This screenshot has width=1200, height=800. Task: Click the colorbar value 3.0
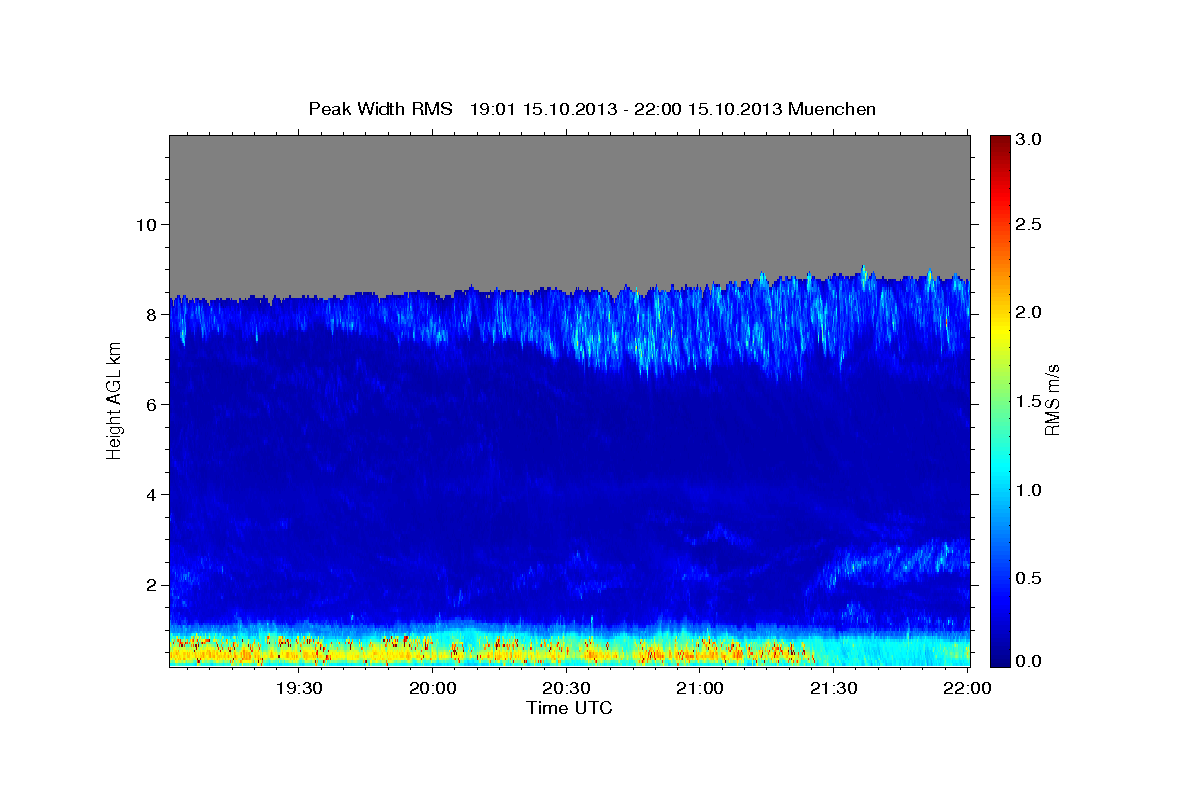(1027, 139)
